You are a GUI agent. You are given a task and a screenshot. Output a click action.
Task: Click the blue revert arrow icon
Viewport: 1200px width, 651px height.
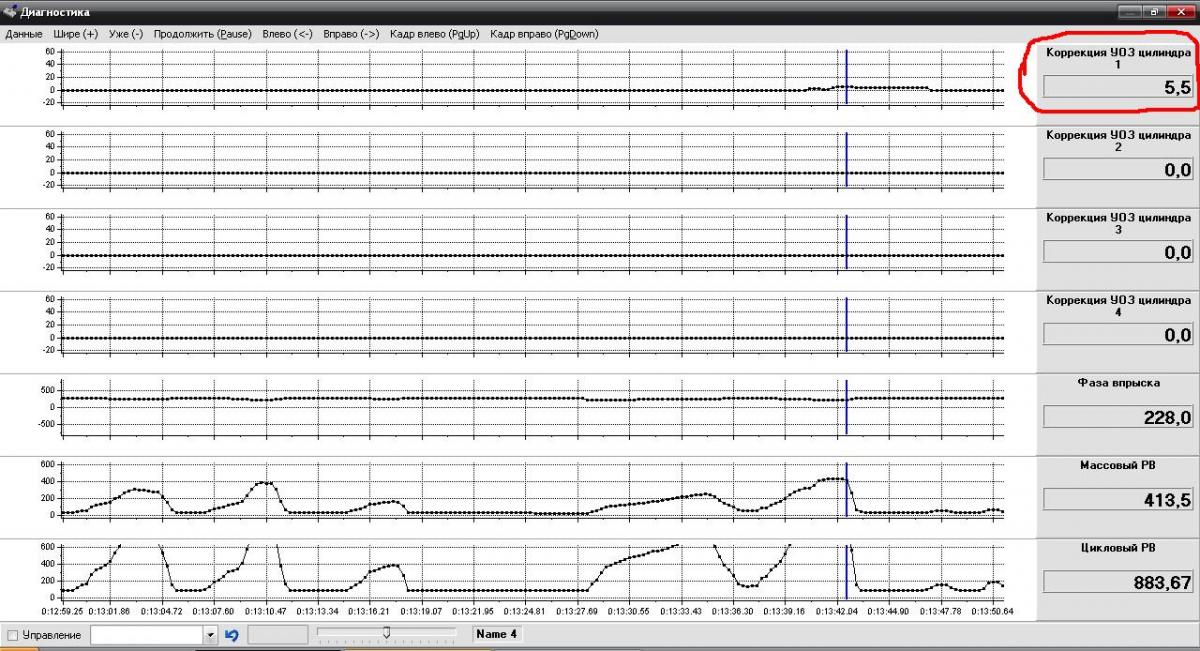coord(232,635)
